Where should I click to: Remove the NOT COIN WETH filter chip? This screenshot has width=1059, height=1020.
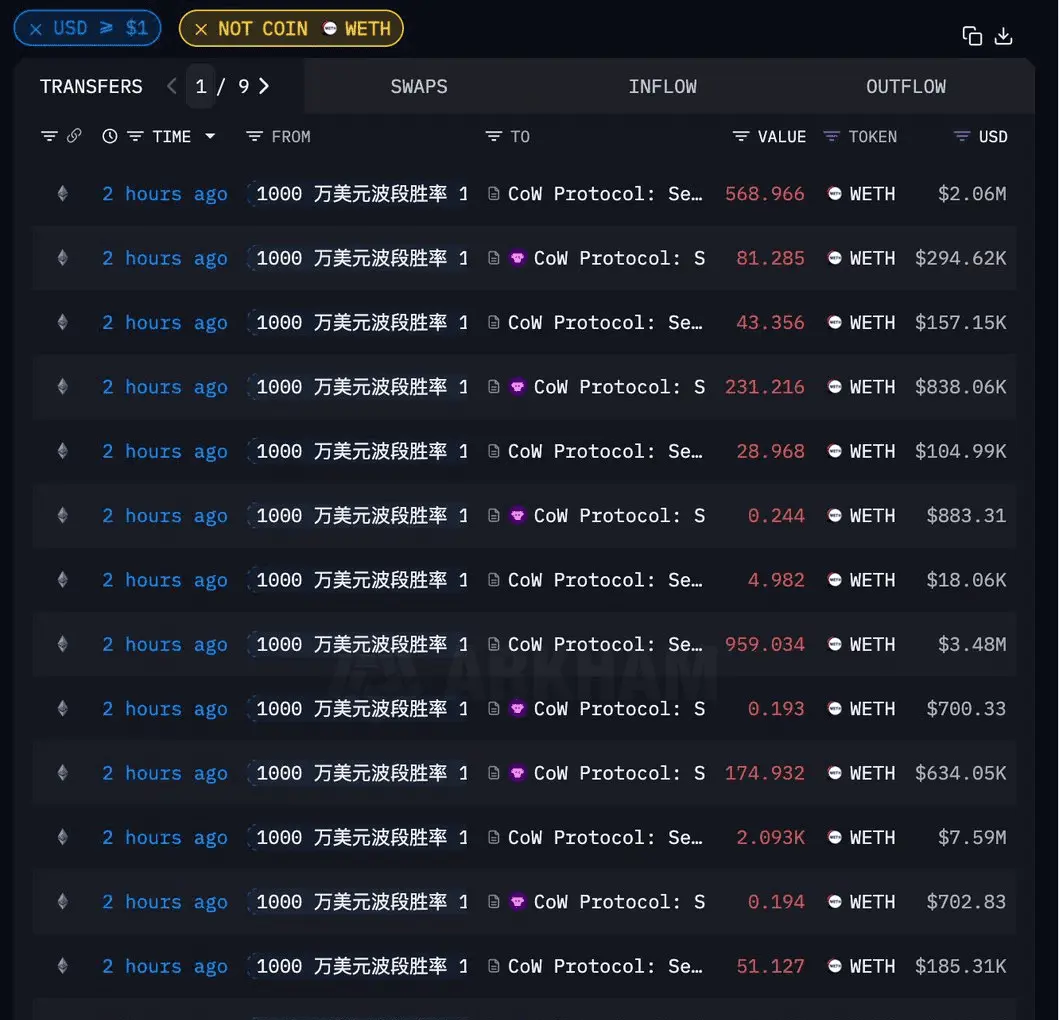[201, 29]
